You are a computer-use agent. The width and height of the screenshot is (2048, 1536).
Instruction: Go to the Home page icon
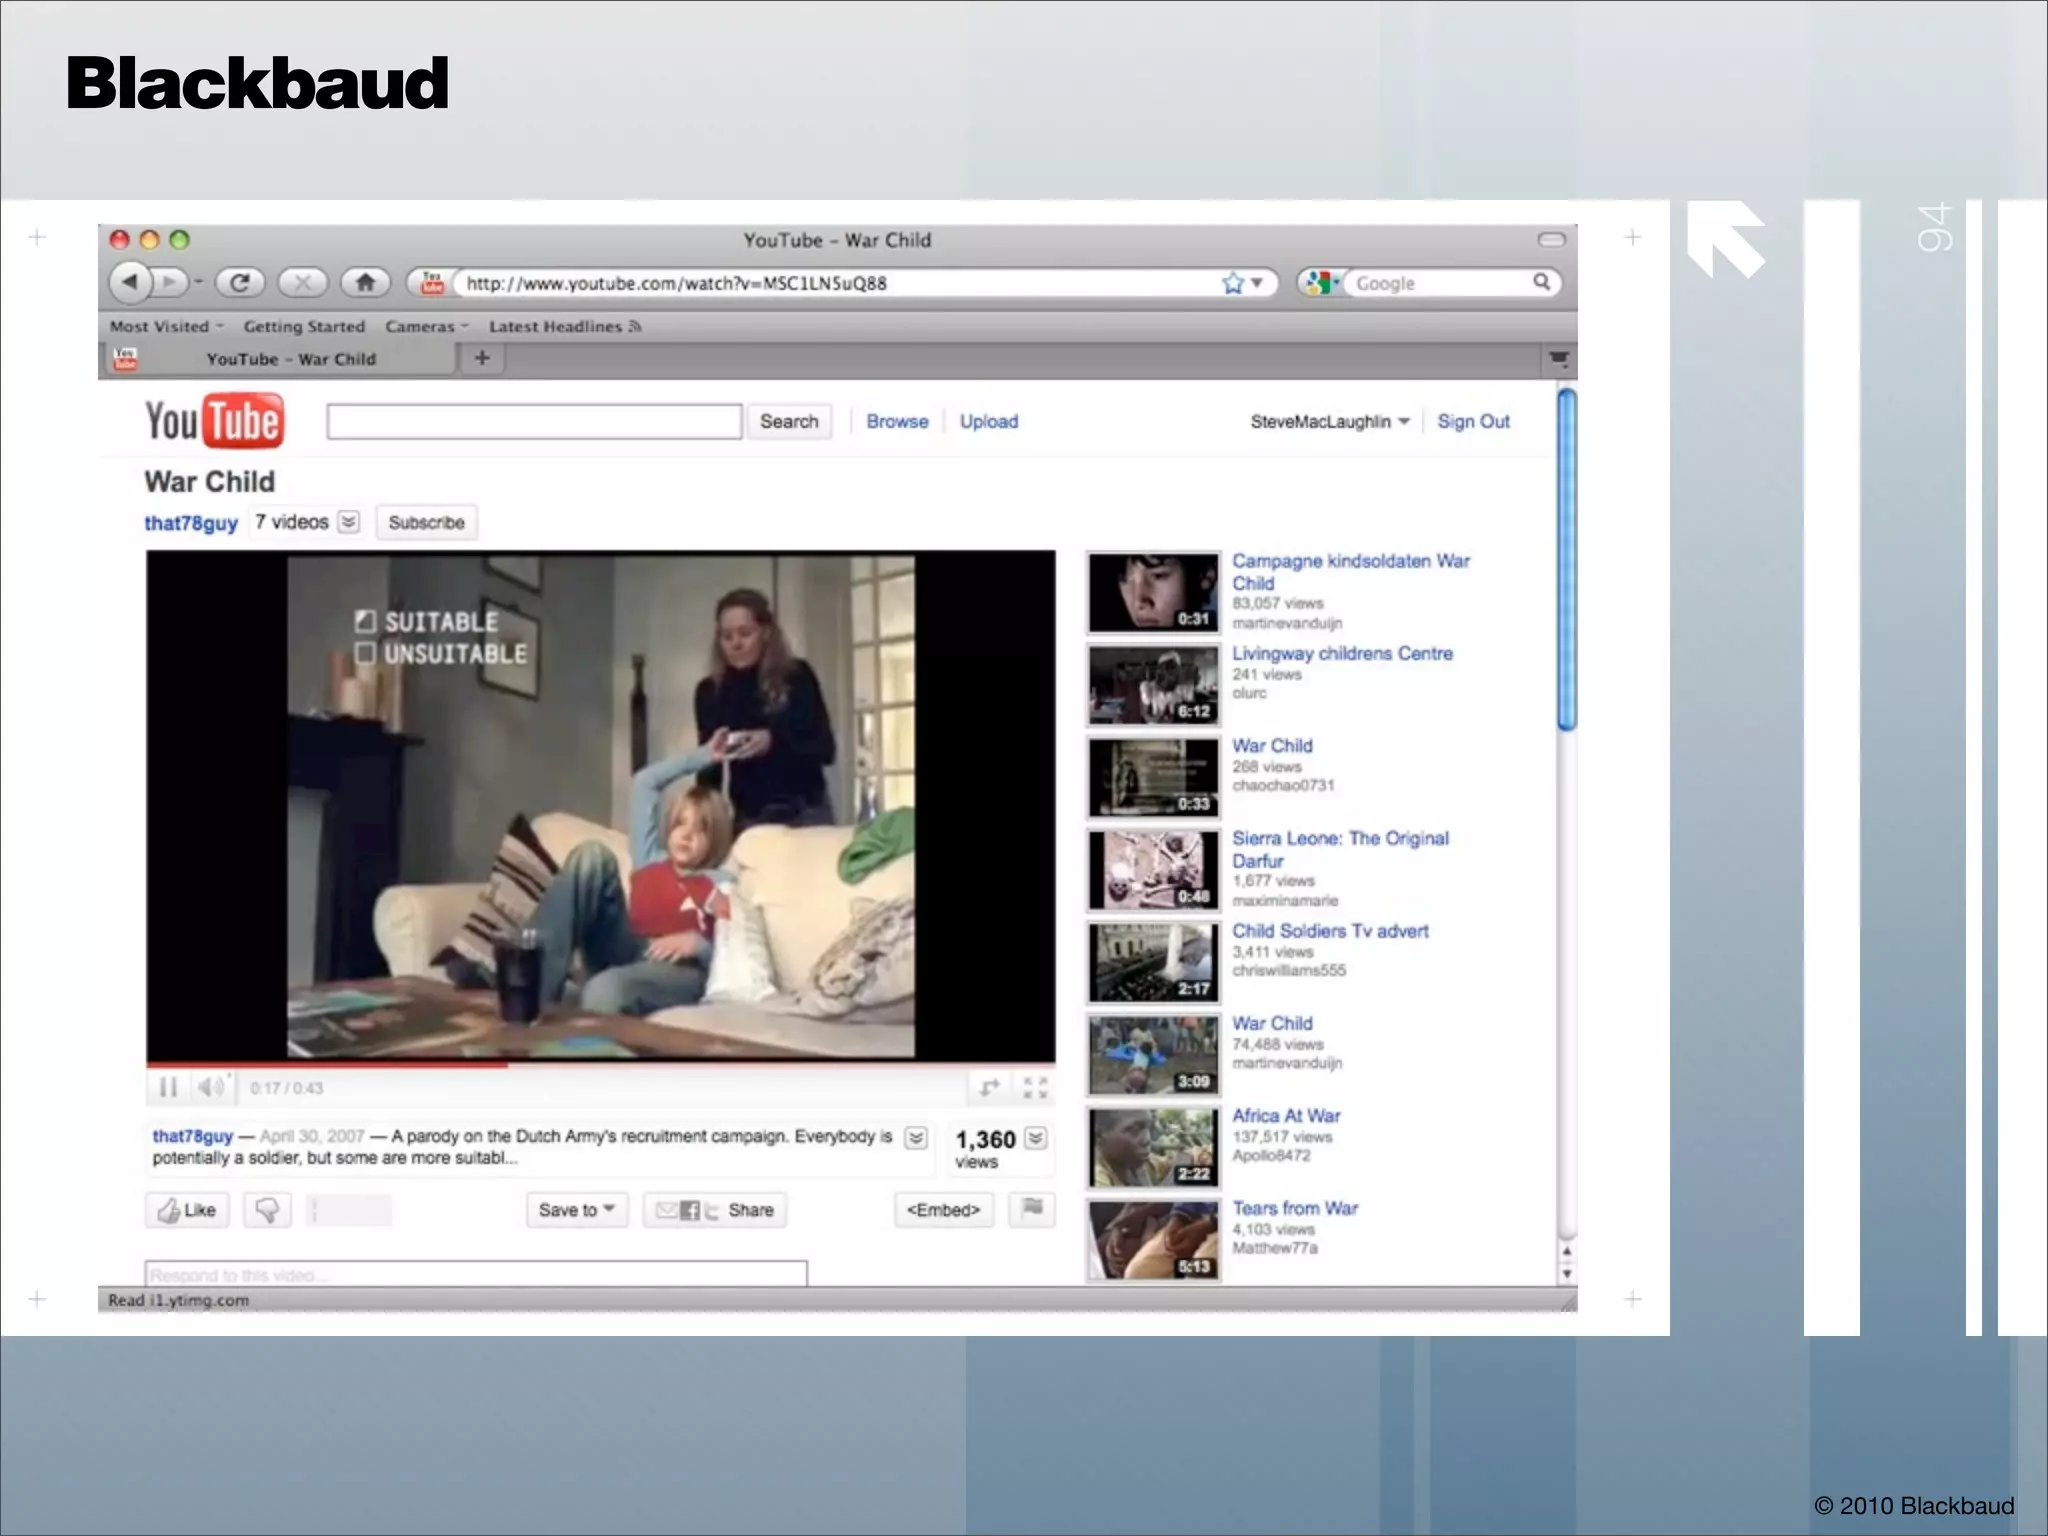point(365,283)
